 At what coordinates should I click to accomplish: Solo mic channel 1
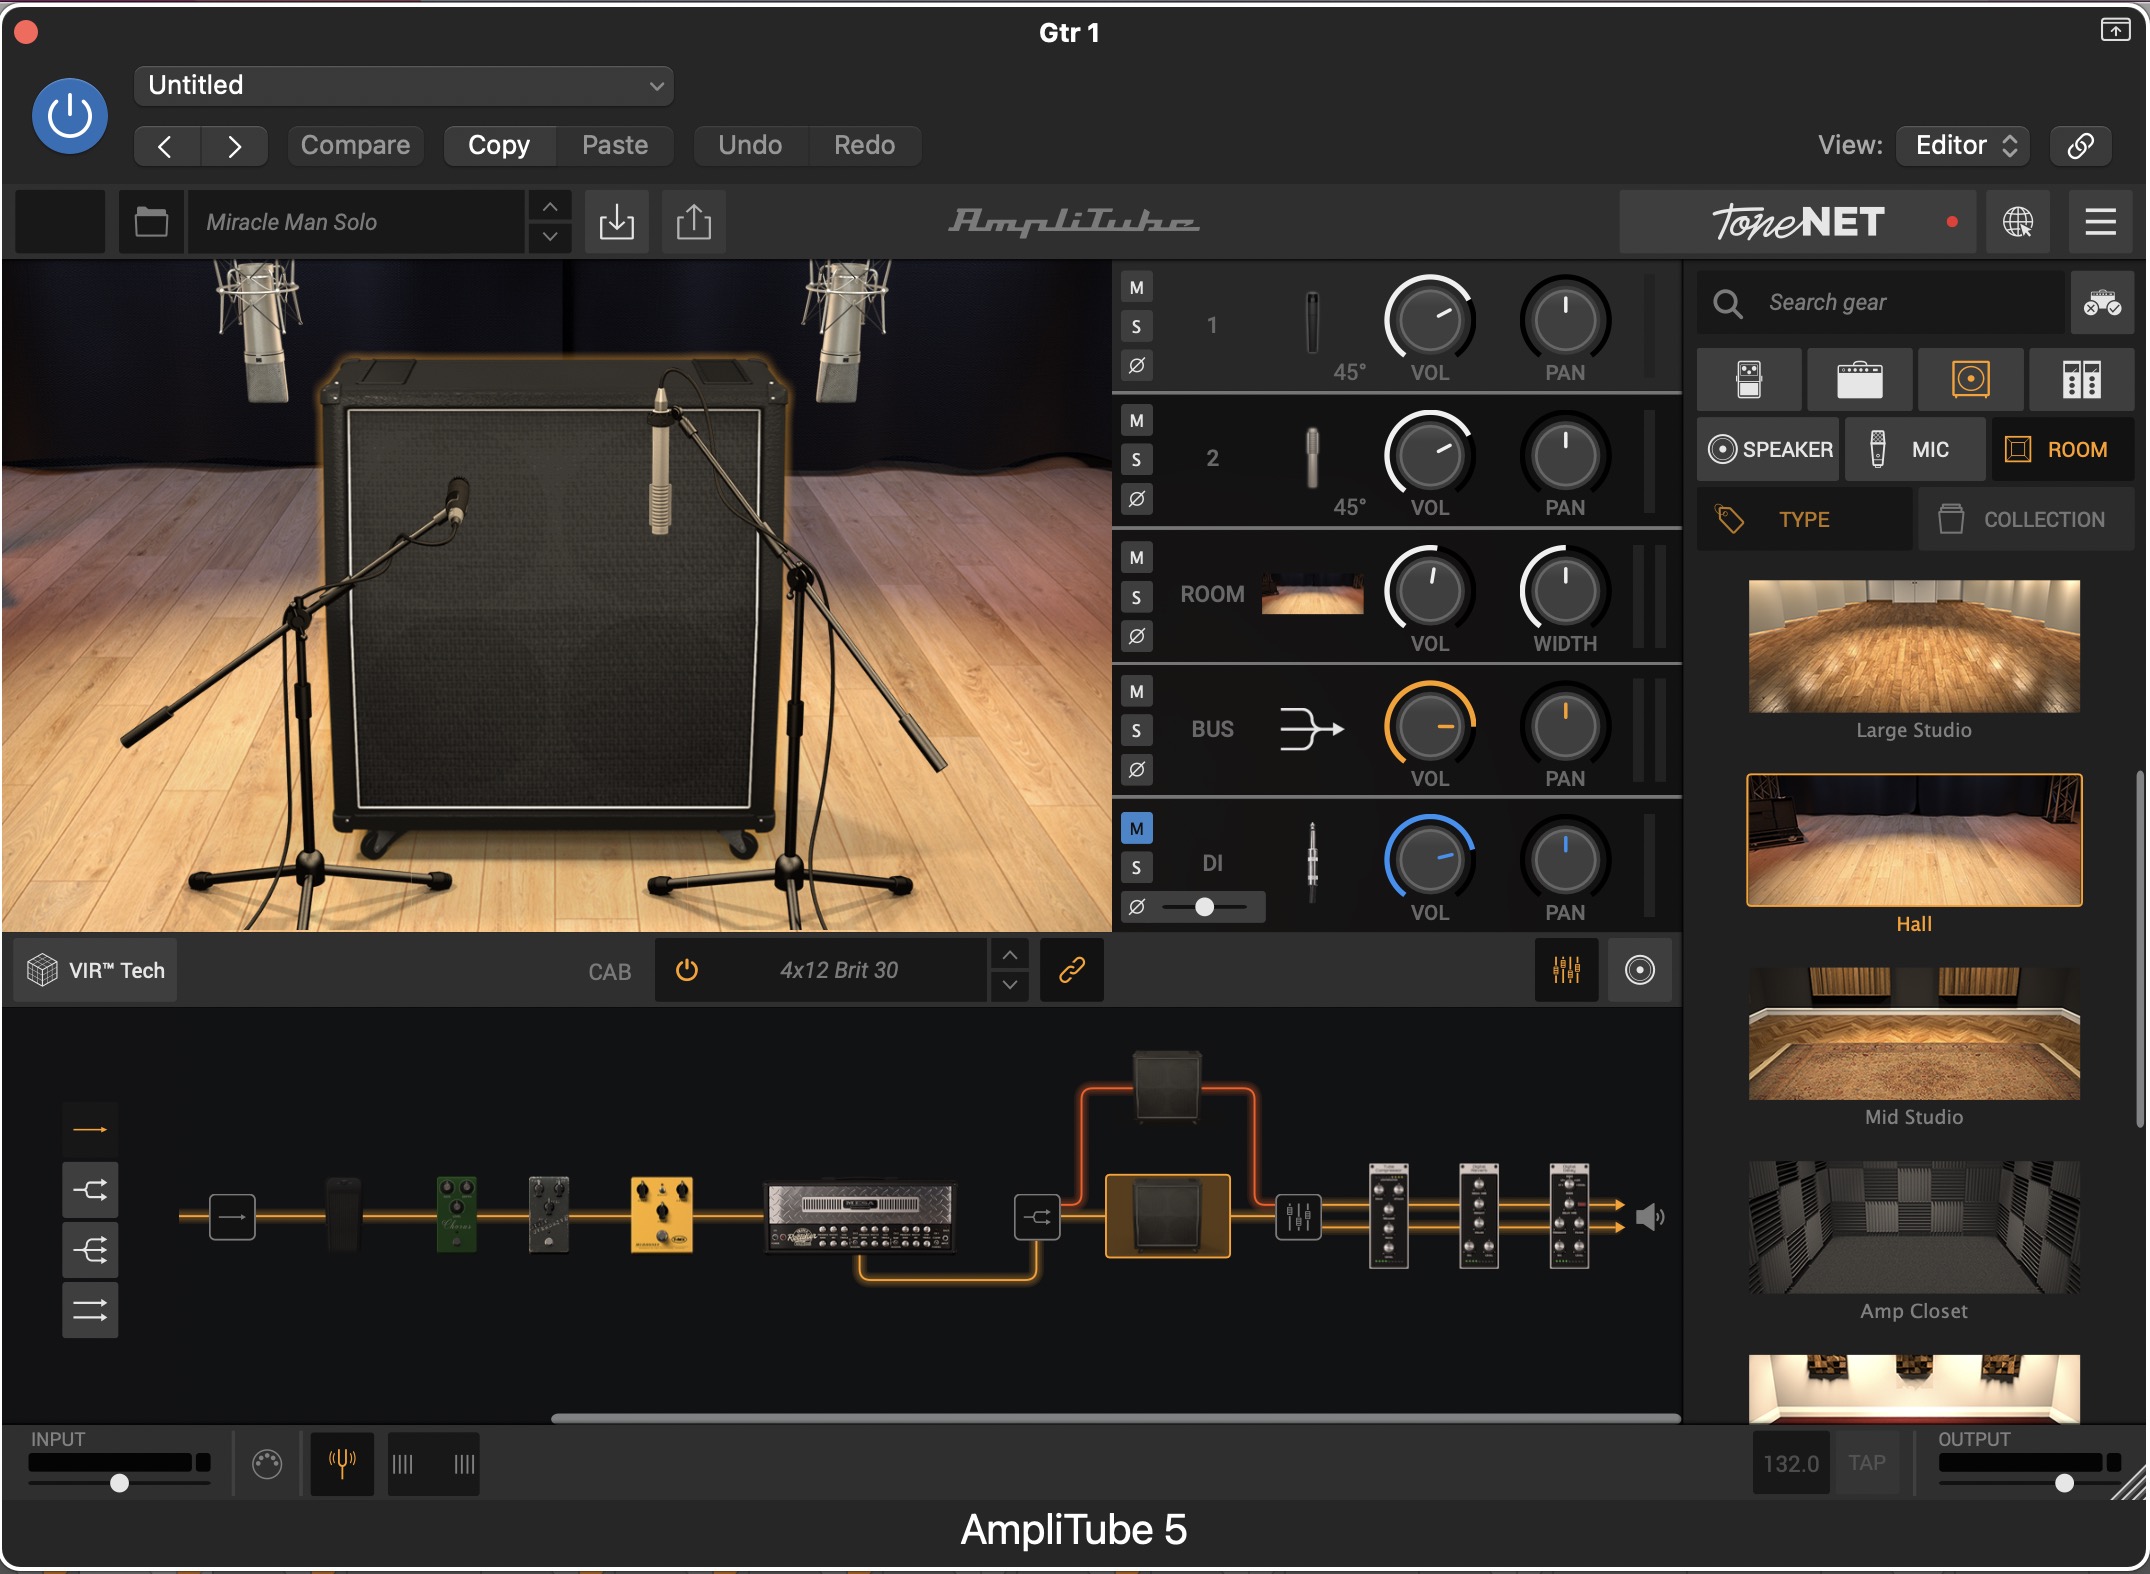1137,327
